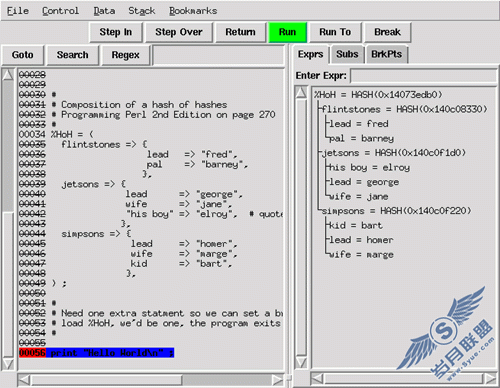Click line number 00034 with %HoH
Screen dimensions: 500x388
pos(32,135)
